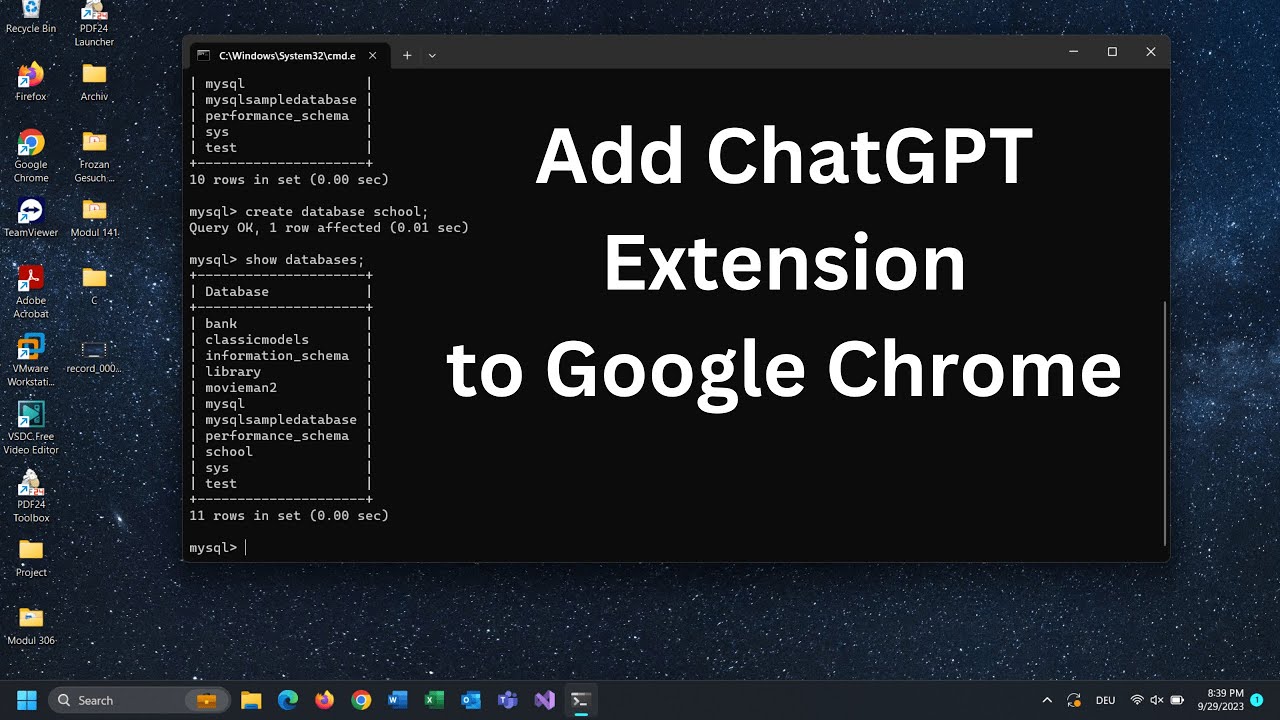Open the Recycle Bin desktop icon
This screenshot has height=720, width=1280.
(x=30, y=16)
